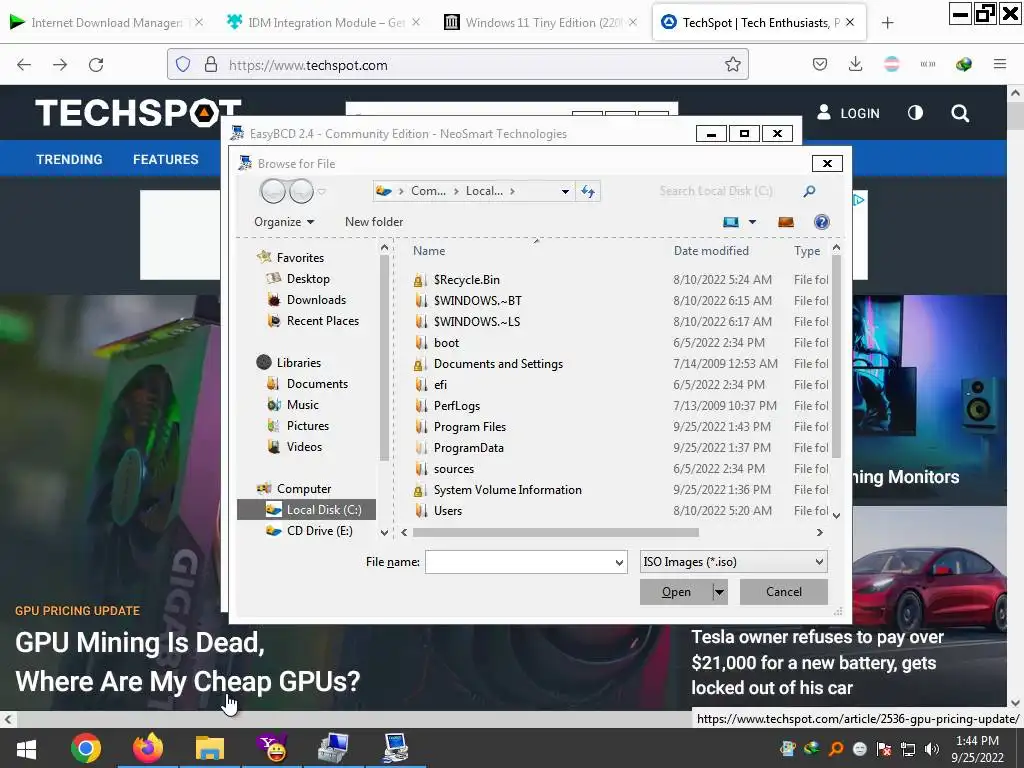This screenshot has width=1024, height=768.
Task: Click the padlock site info icon
Action: tap(210, 64)
